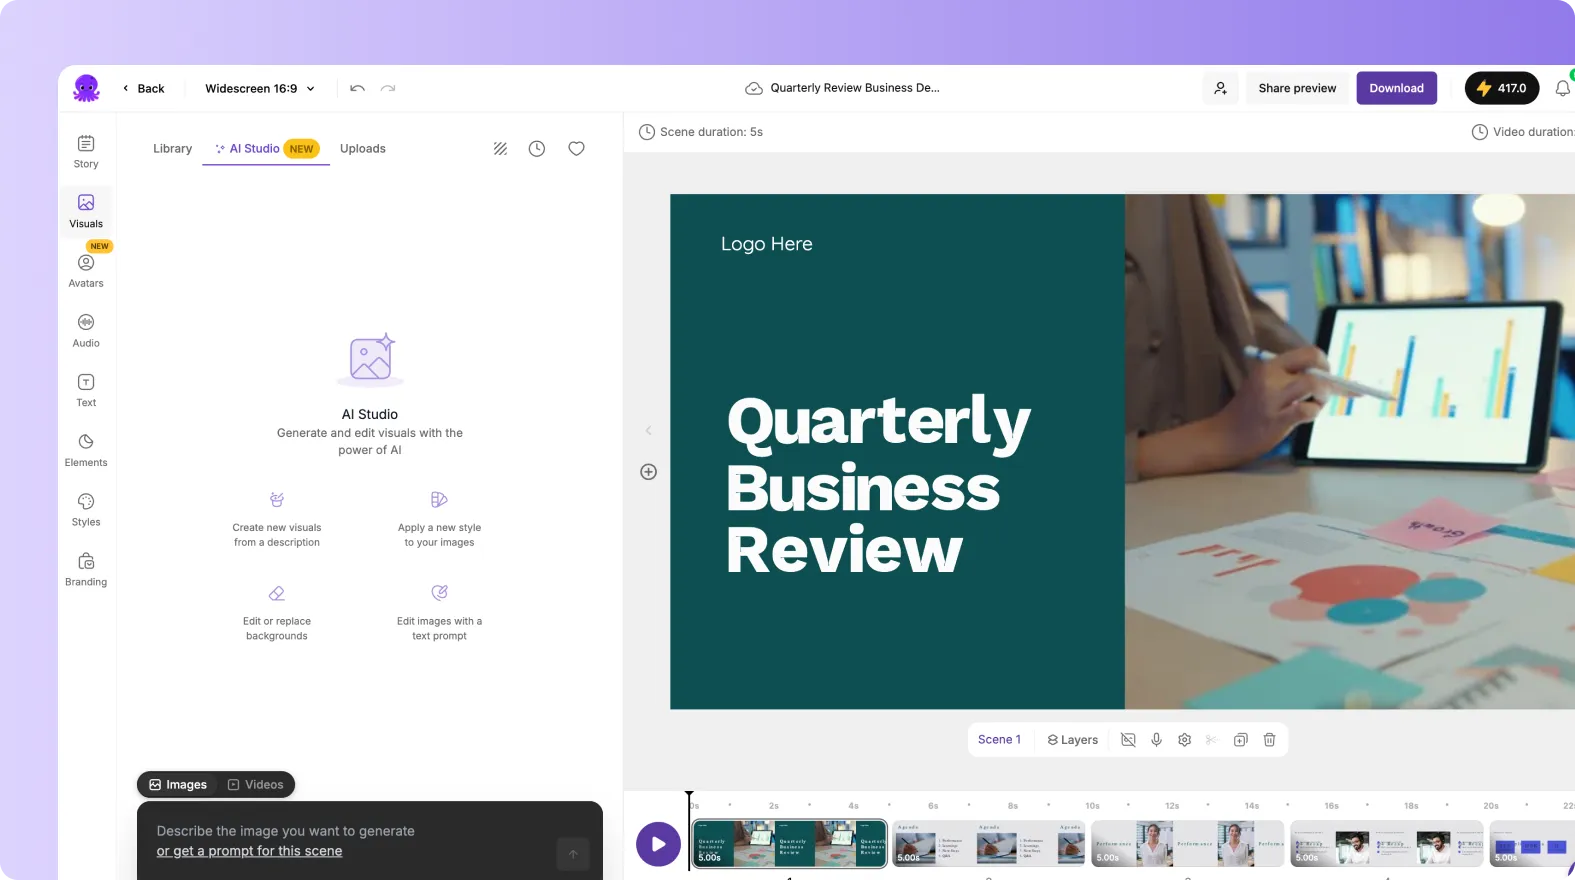This screenshot has width=1575, height=880.
Task: Click the microphone voiceover icon
Action: point(1156,740)
